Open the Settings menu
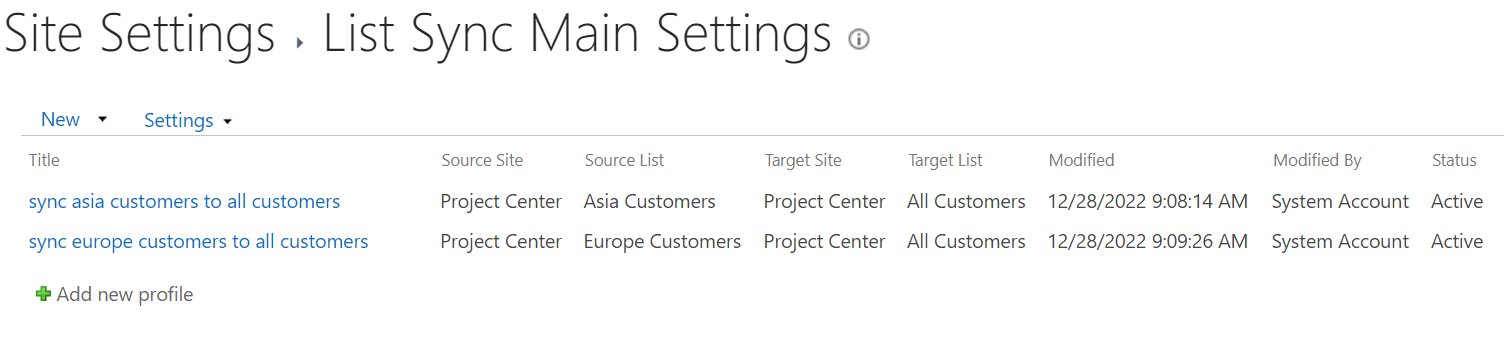1504x363 pixels. coord(178,120)
